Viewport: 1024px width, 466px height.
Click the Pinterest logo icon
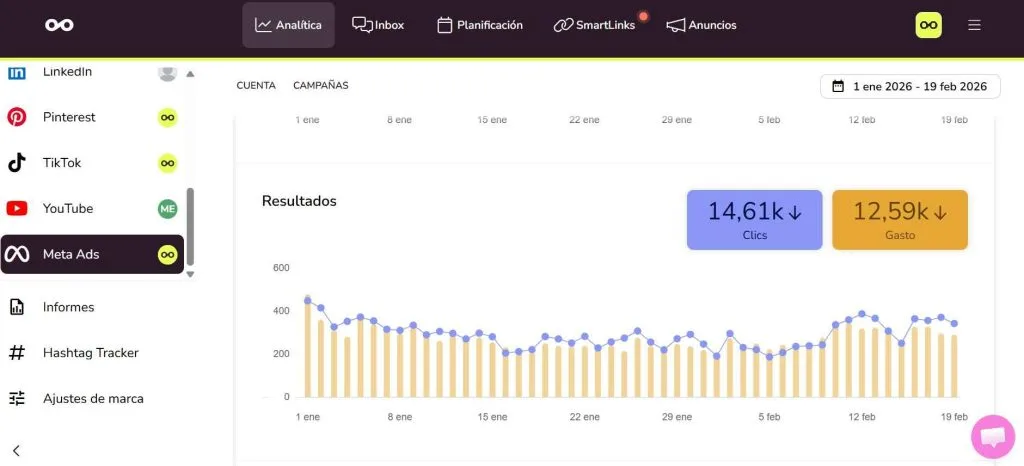click(x=16, y=117)
